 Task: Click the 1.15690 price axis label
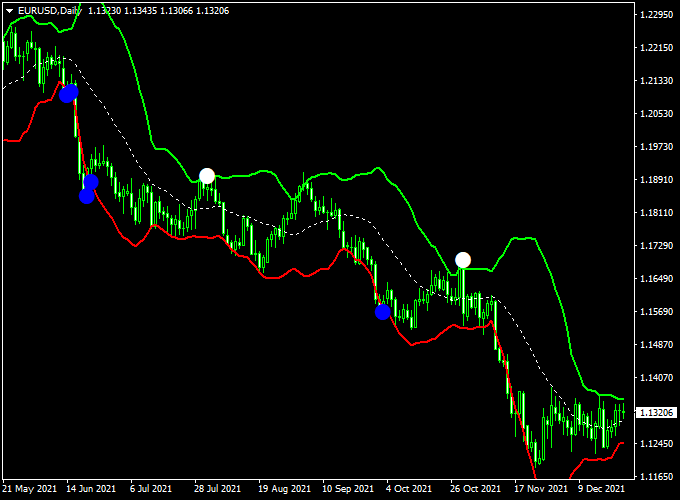pos(657,312)
